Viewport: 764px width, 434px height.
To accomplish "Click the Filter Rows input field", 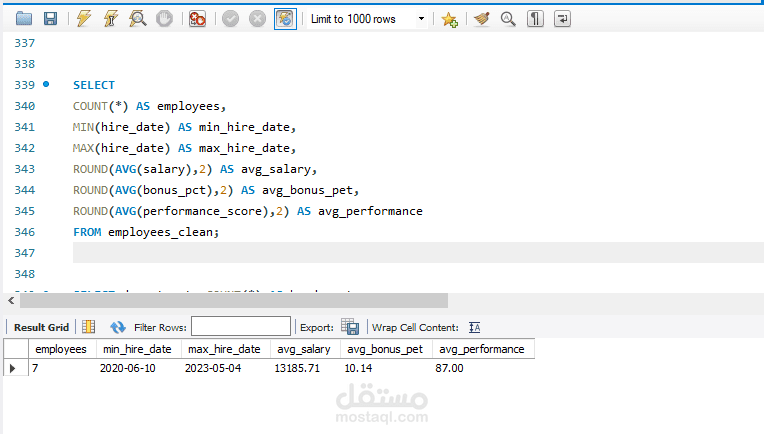I will pos(241,326).
